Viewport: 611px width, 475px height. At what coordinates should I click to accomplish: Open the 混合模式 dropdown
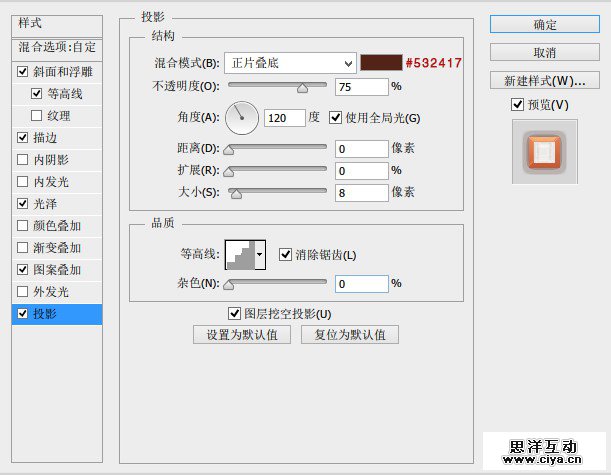(x=290, y=63)
